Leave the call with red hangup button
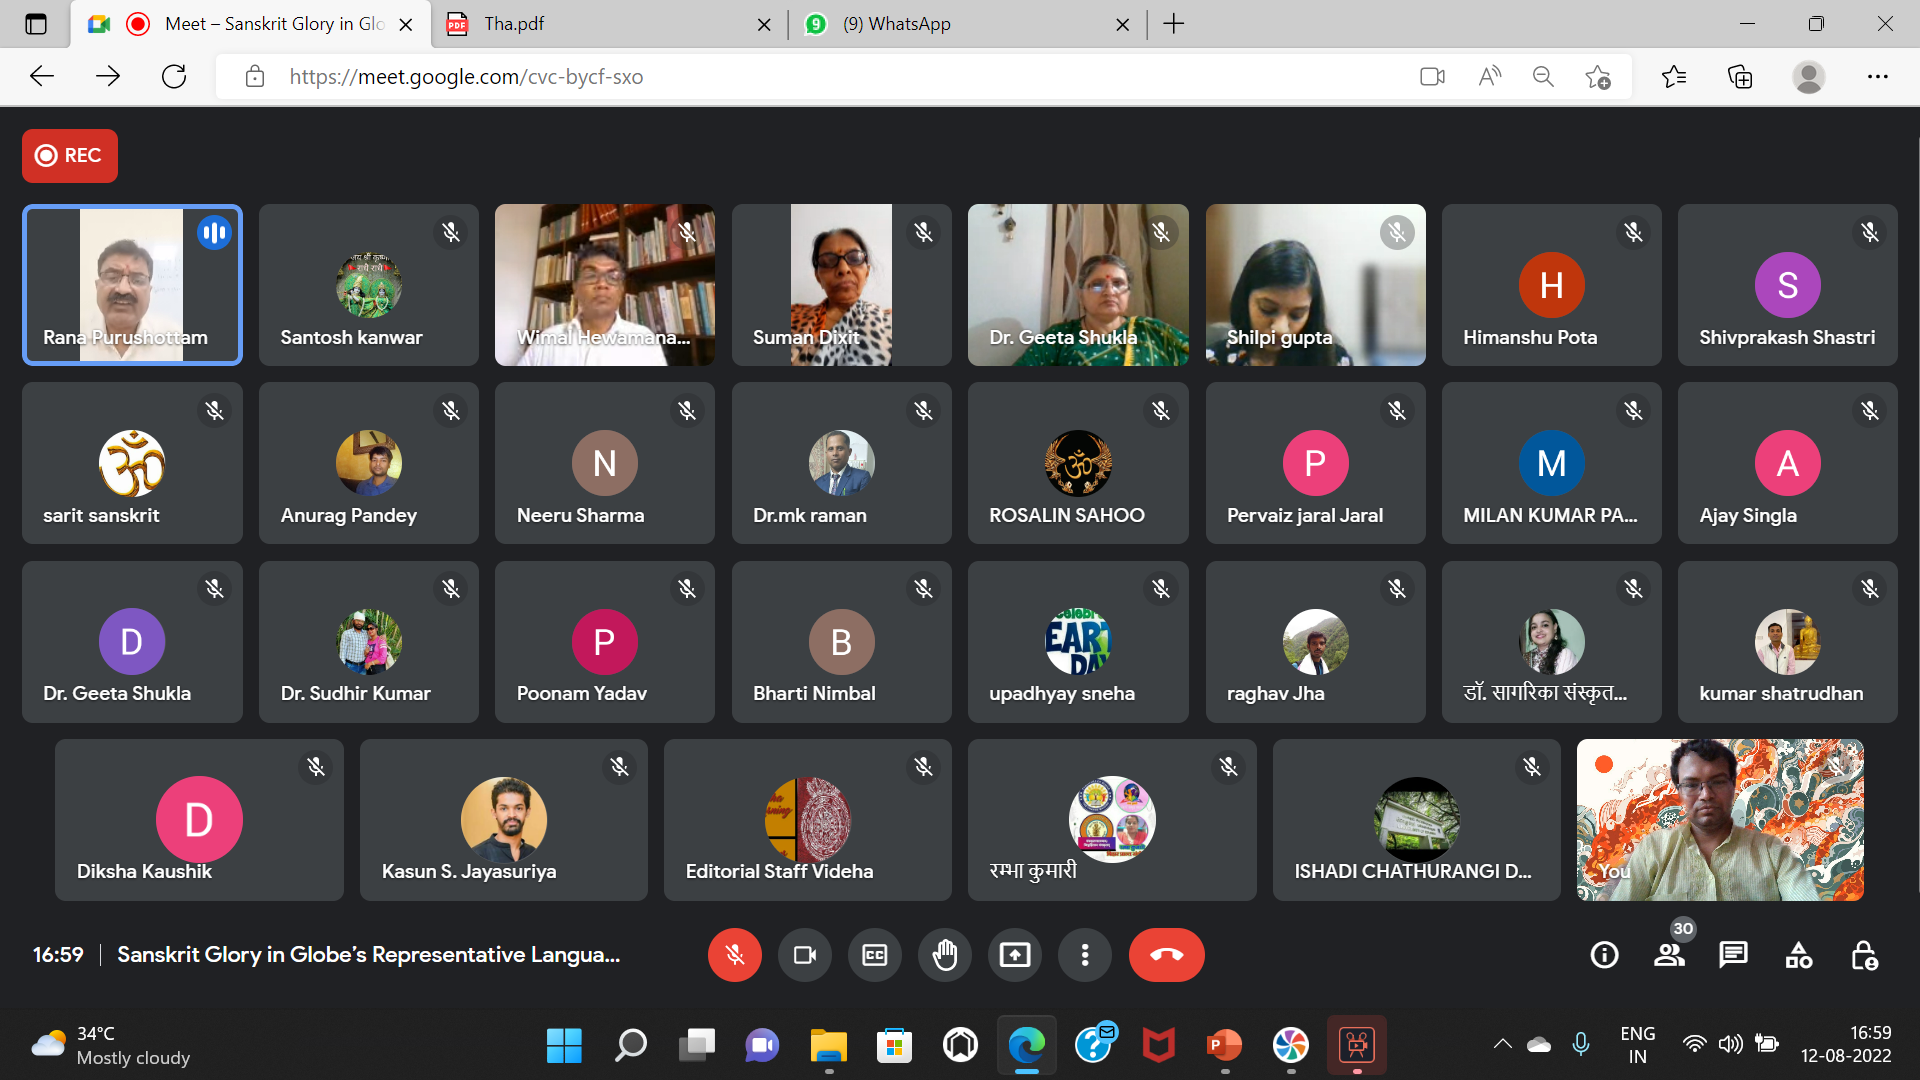This screenshot has width=1920, height=1080. [x=1166, y=955]
